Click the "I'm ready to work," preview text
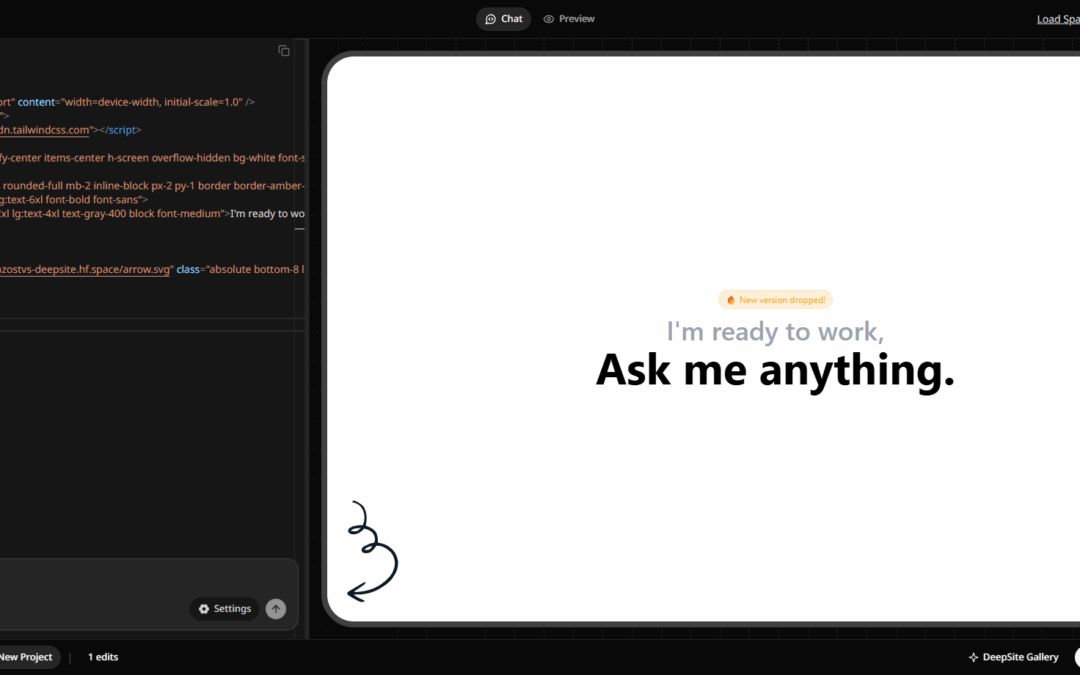1080x675 pixels. (x=775, y=331)
